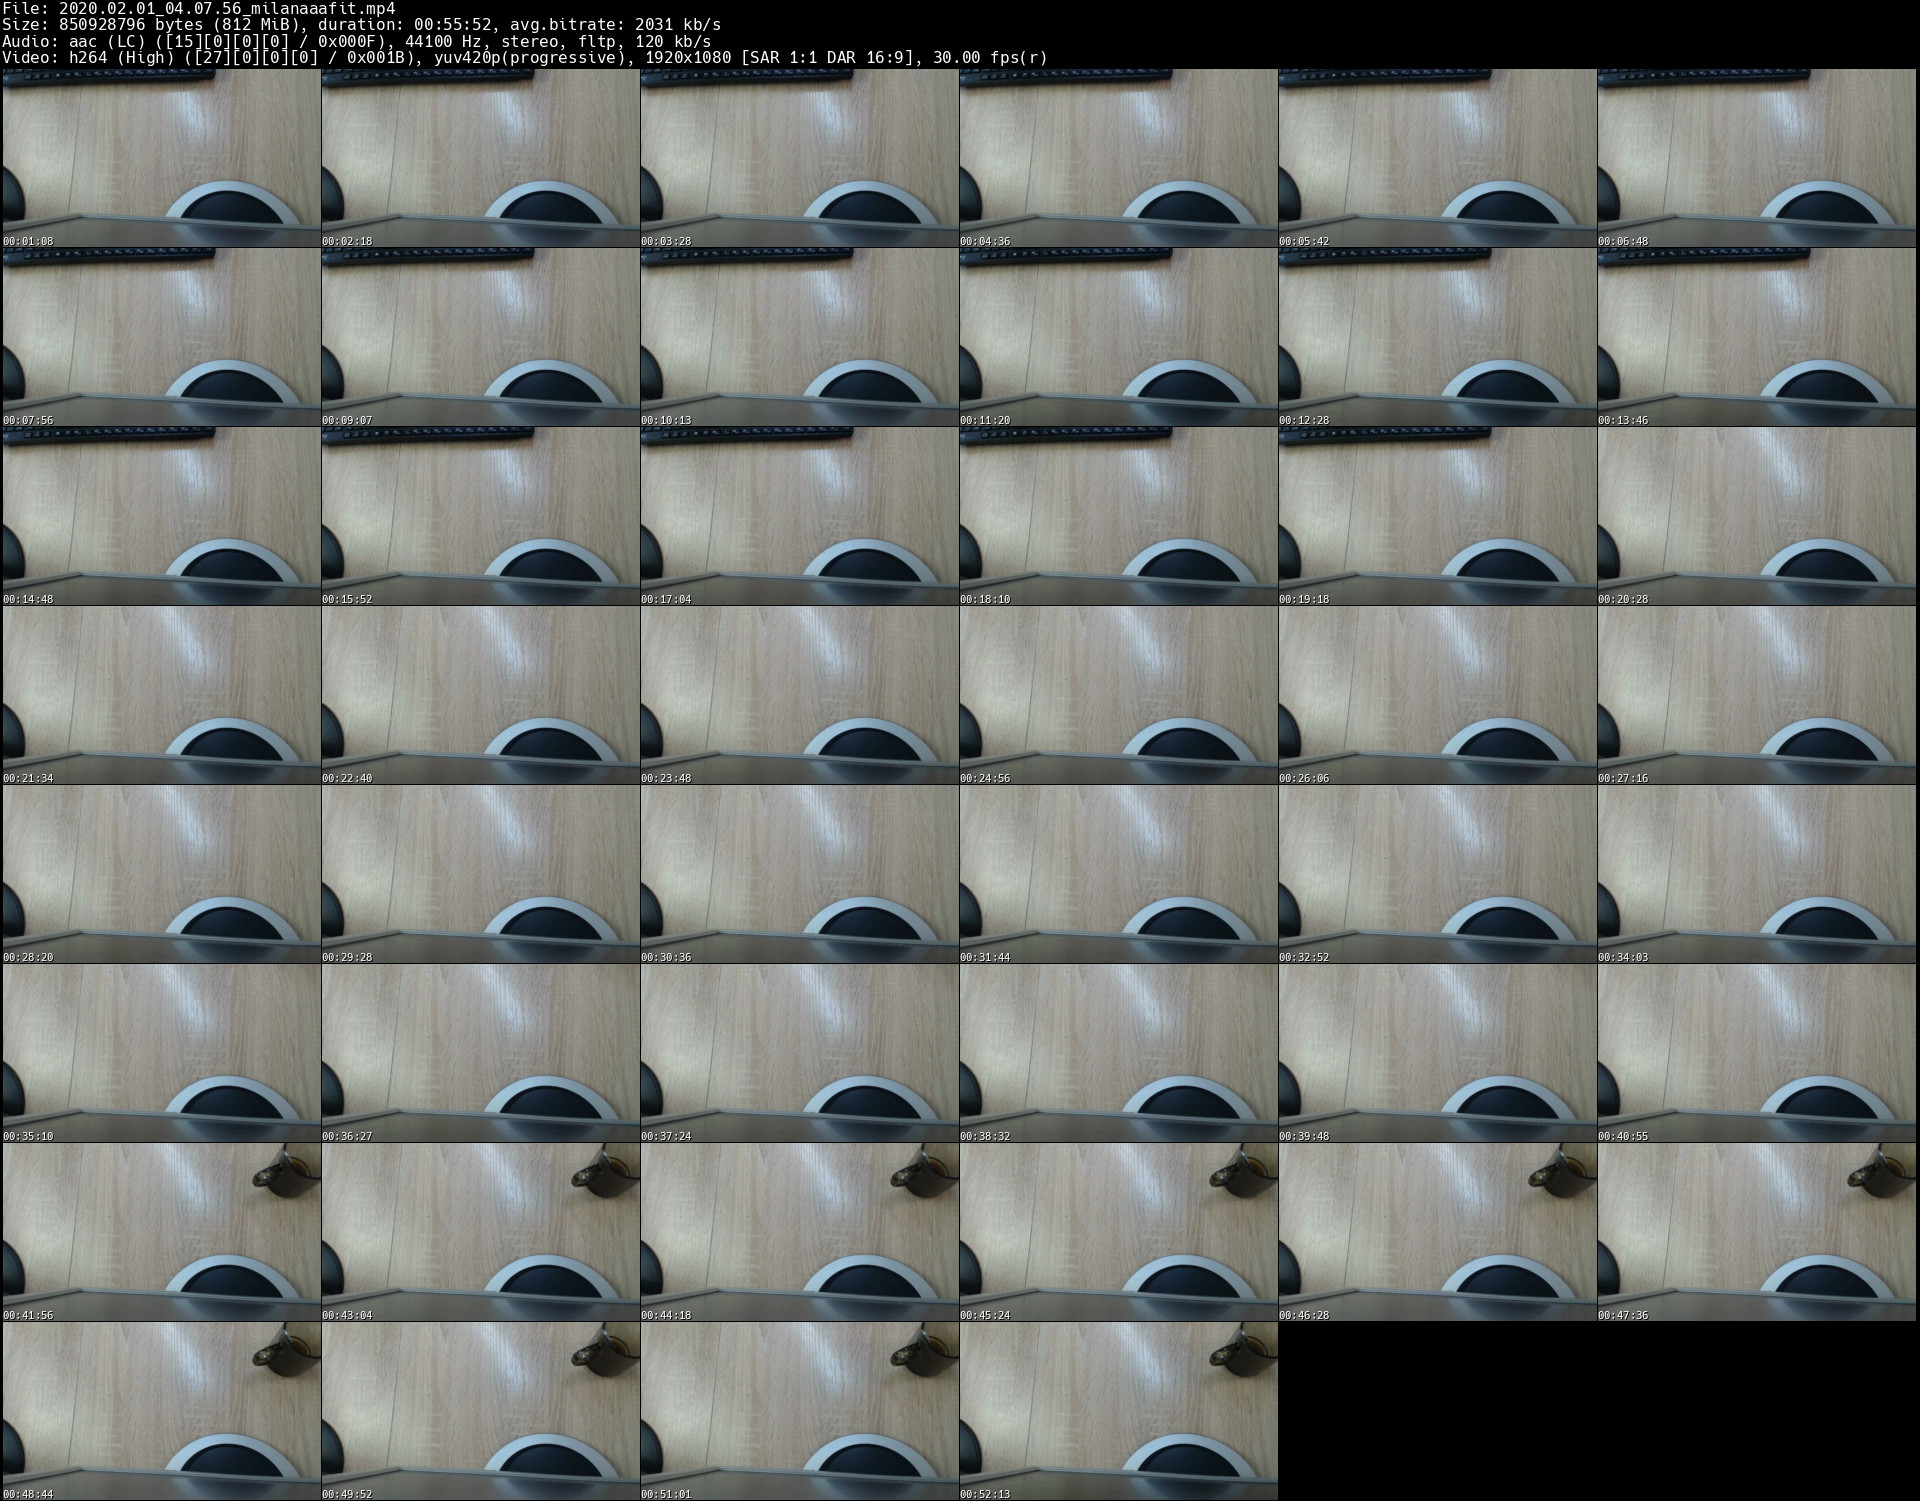Select the snapshot at 00:39:48
Screen dimensions: 1920x1501
[1437, 1053]
